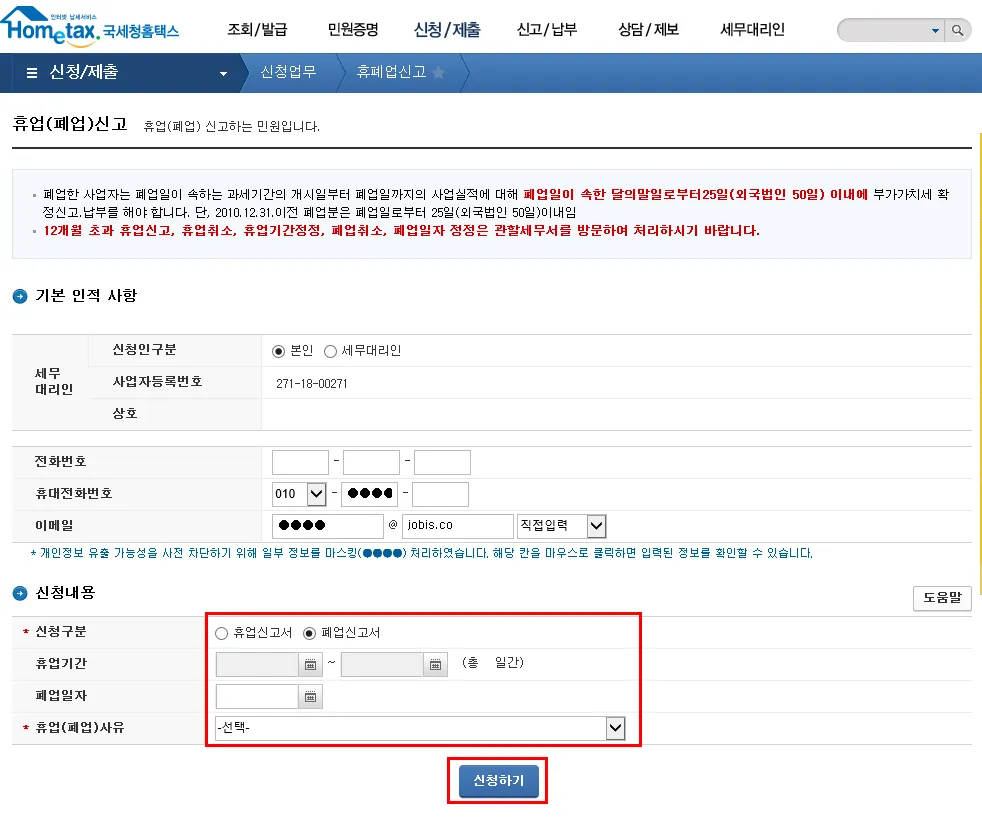Open the calendar picker for 폐업일자

pos(309,696)
